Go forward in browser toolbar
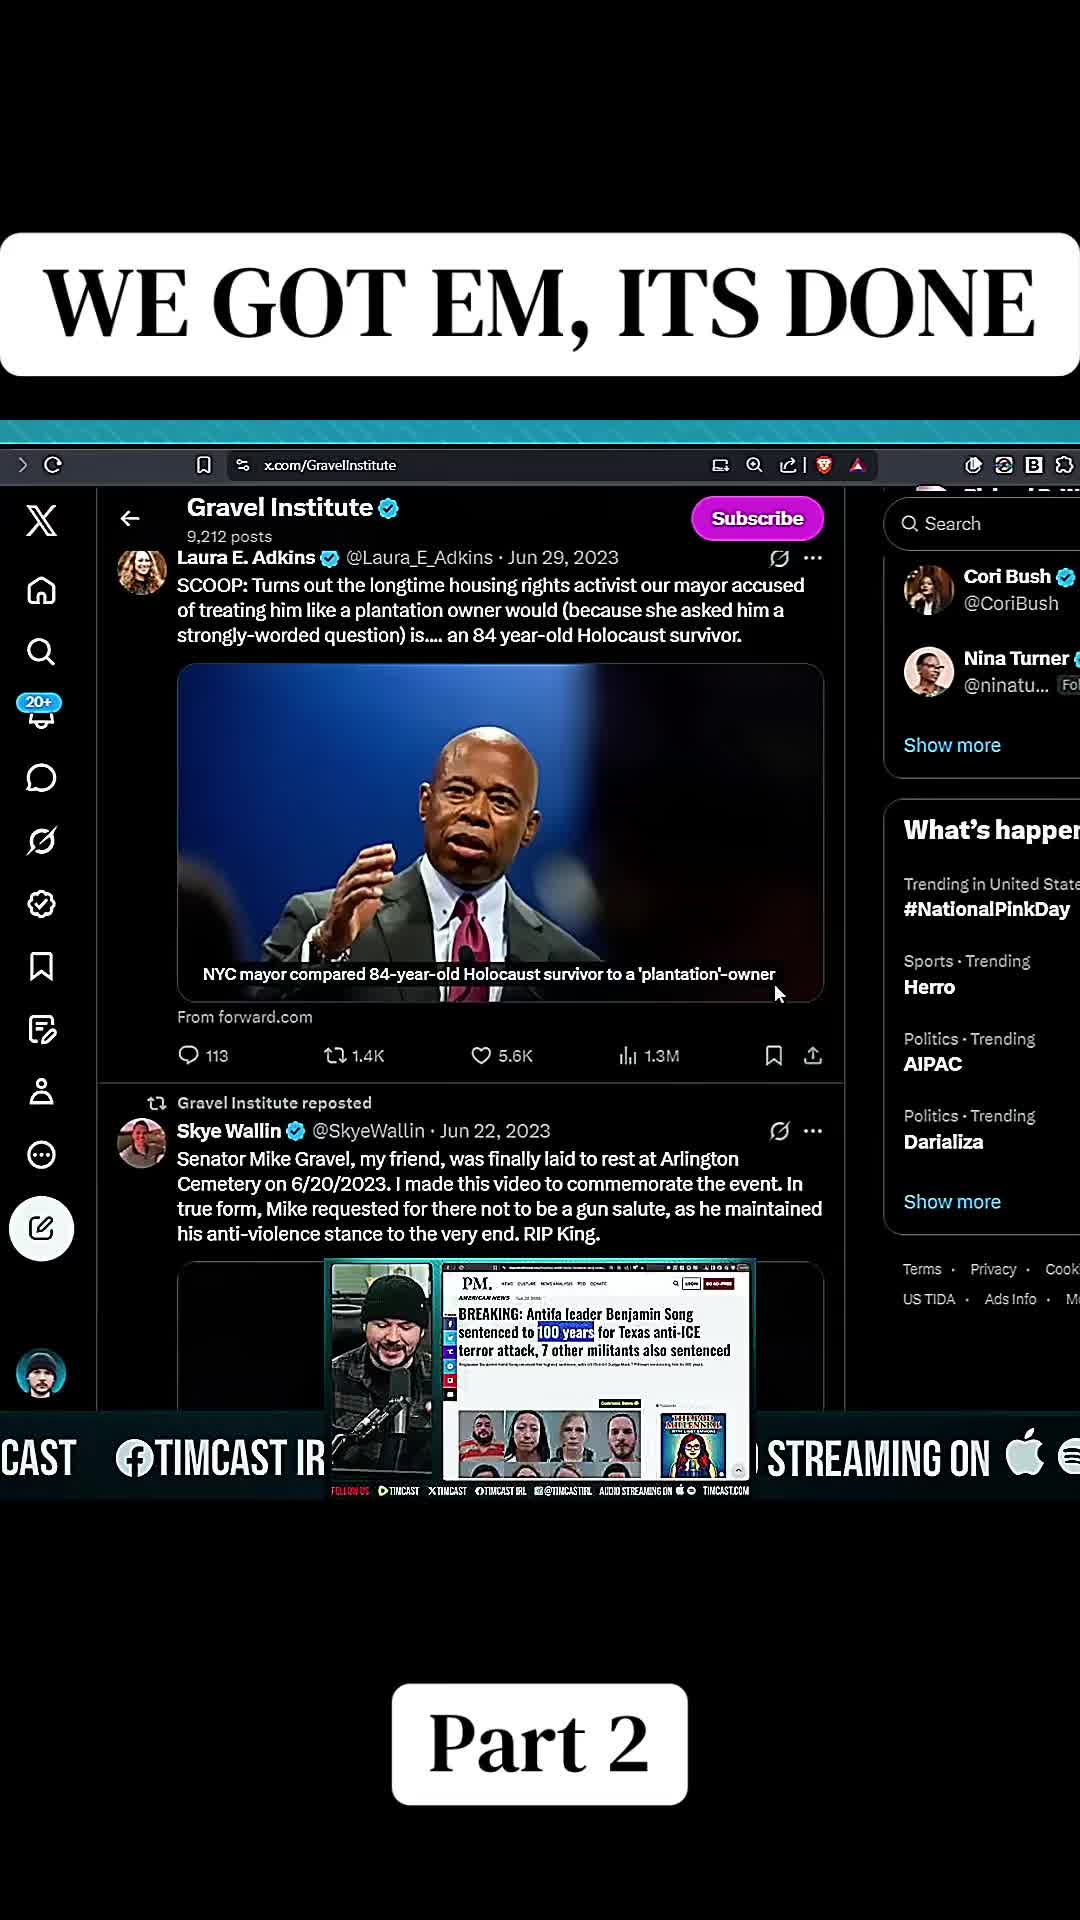 coord(22,465)
